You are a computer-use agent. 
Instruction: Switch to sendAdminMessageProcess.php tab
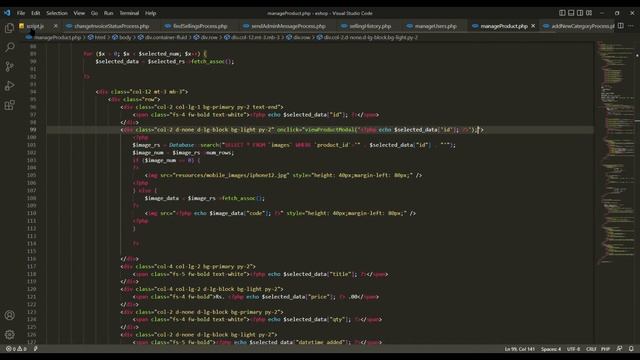point(284,26)
